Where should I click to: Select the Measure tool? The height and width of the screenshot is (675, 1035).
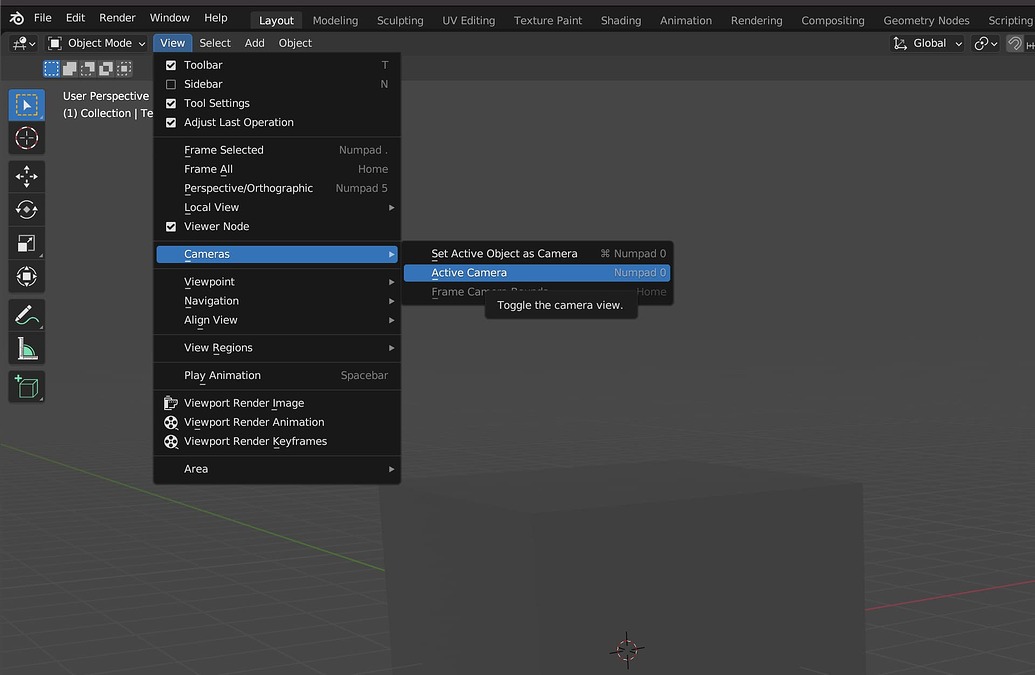[x=26, y=348]
